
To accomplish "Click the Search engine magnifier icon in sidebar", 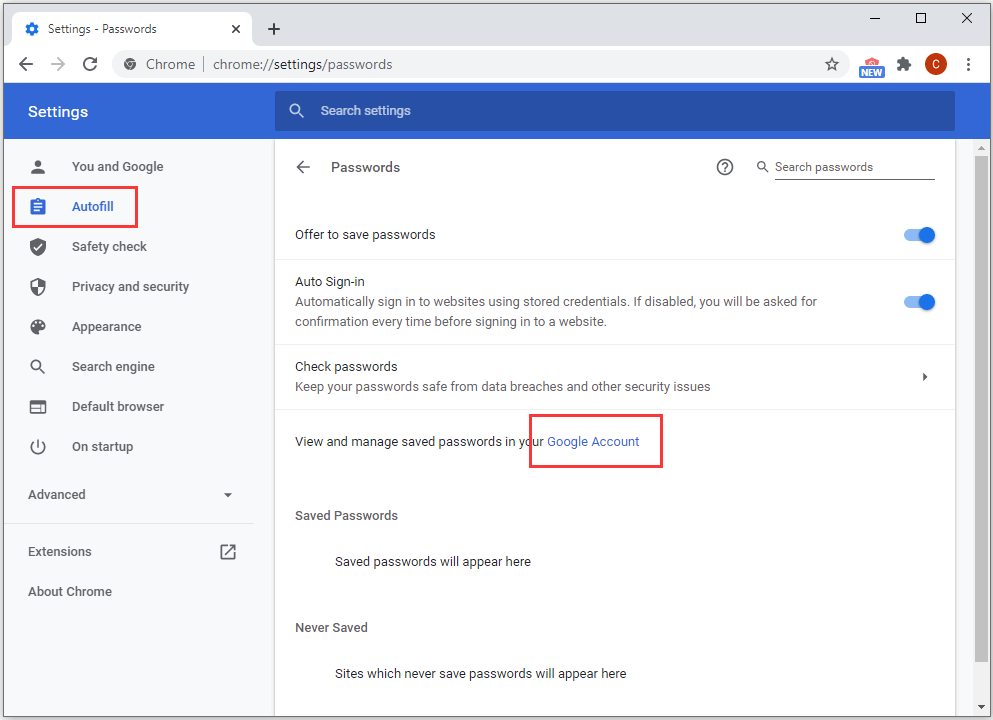I will coord(38,367).
